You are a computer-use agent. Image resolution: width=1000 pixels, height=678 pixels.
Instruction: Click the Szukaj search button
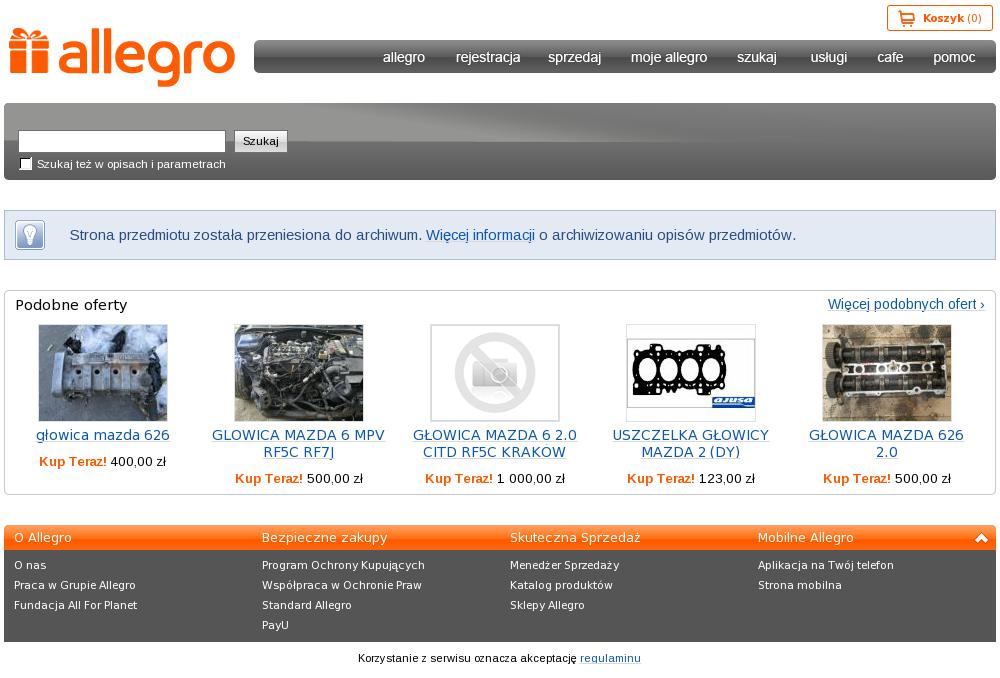click(x=261, y=141)
